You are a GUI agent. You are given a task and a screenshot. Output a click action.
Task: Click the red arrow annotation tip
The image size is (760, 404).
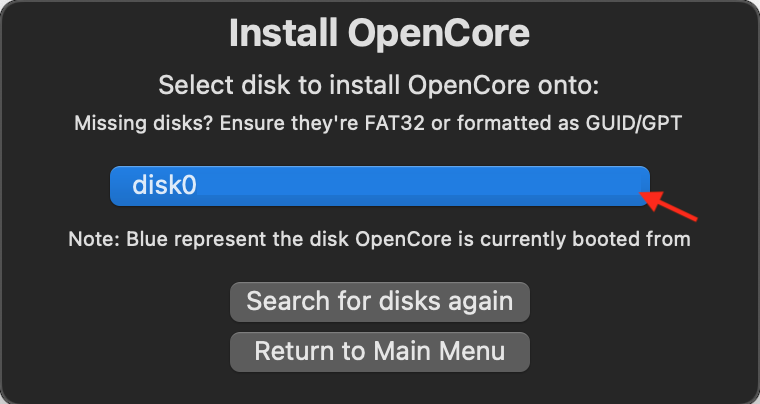(x=644, y=196)
